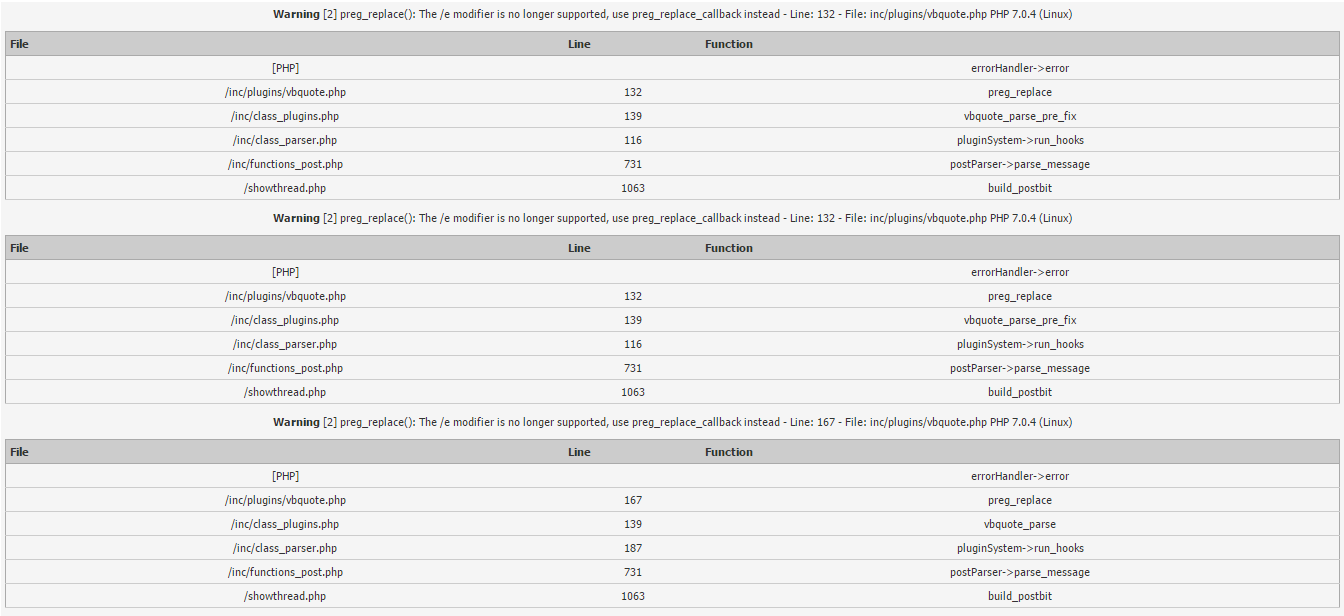Select the line number 187 cell

tap(632, 548)
